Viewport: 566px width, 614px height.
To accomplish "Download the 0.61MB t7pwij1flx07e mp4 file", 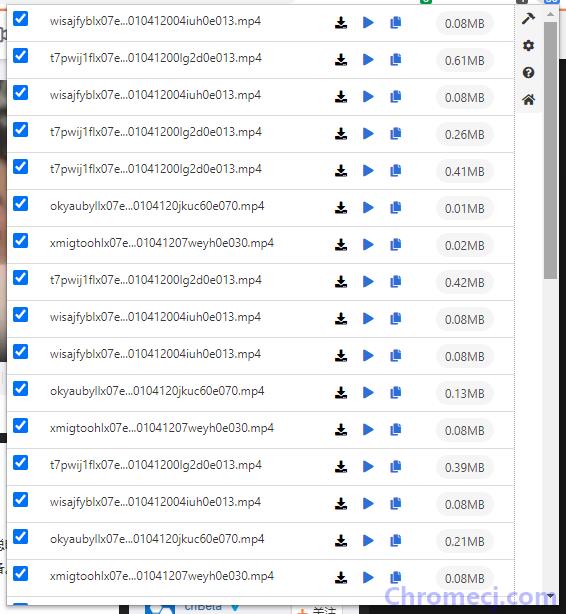I will point(341,60).
